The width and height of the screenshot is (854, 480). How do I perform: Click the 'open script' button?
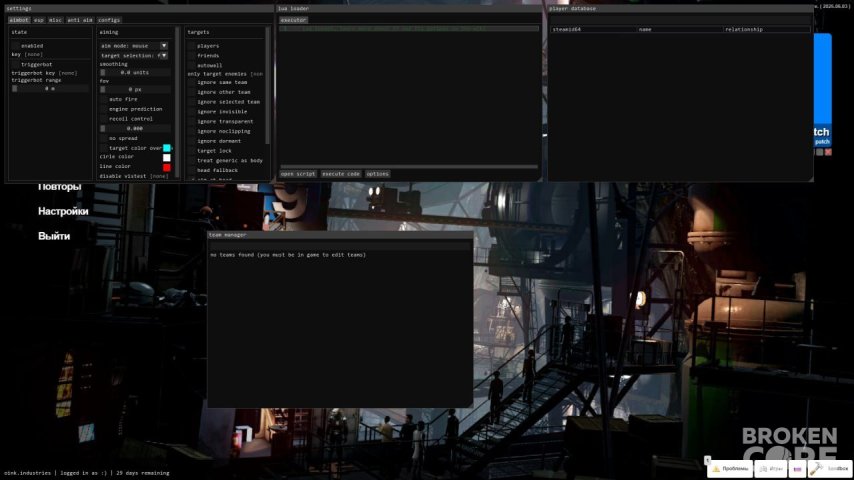298,174
